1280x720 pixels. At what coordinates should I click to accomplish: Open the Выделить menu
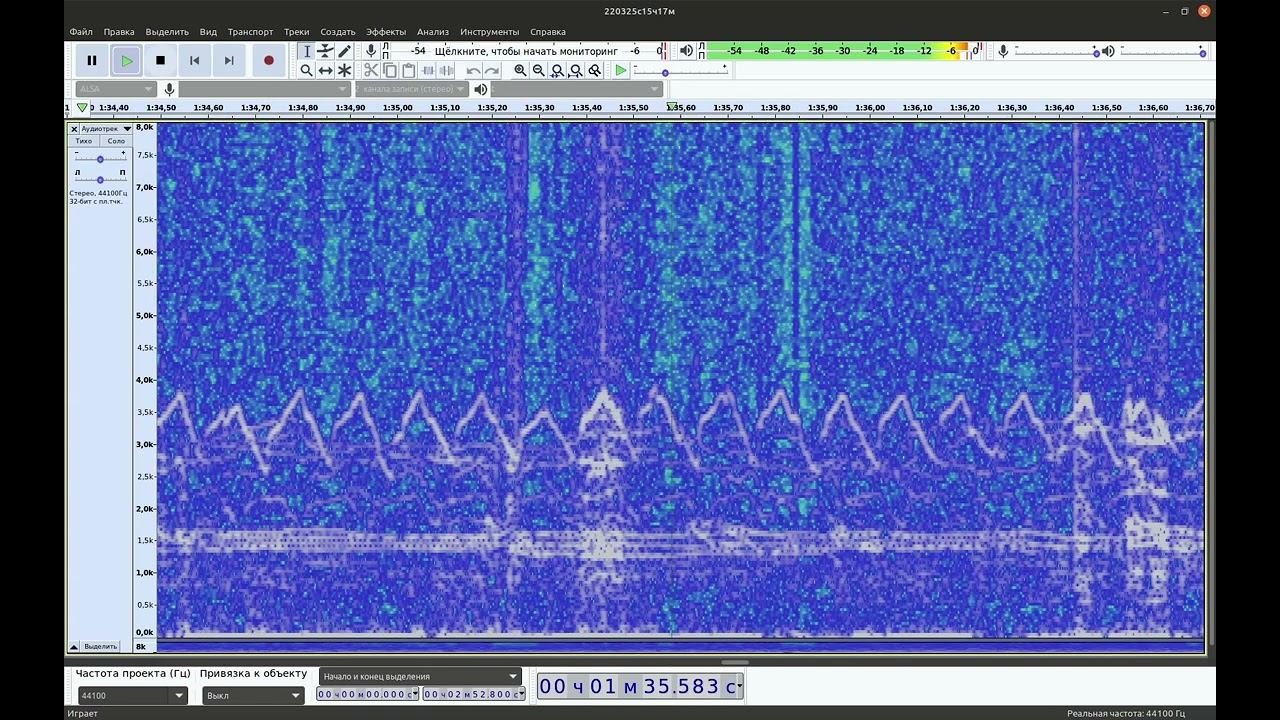[167, 32]
